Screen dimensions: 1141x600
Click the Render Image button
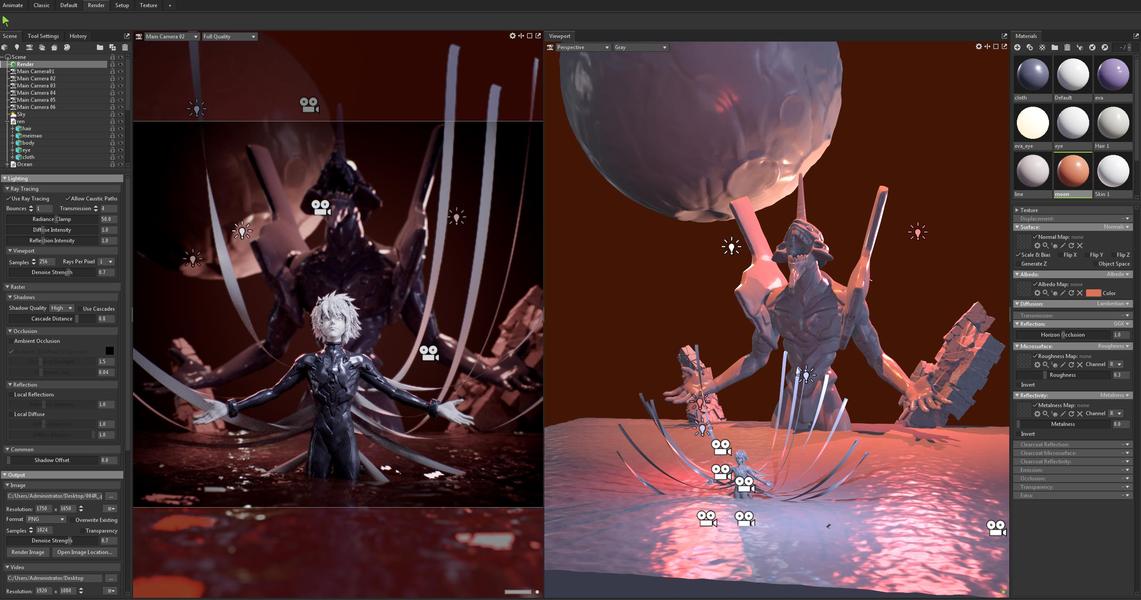(28, 553)
